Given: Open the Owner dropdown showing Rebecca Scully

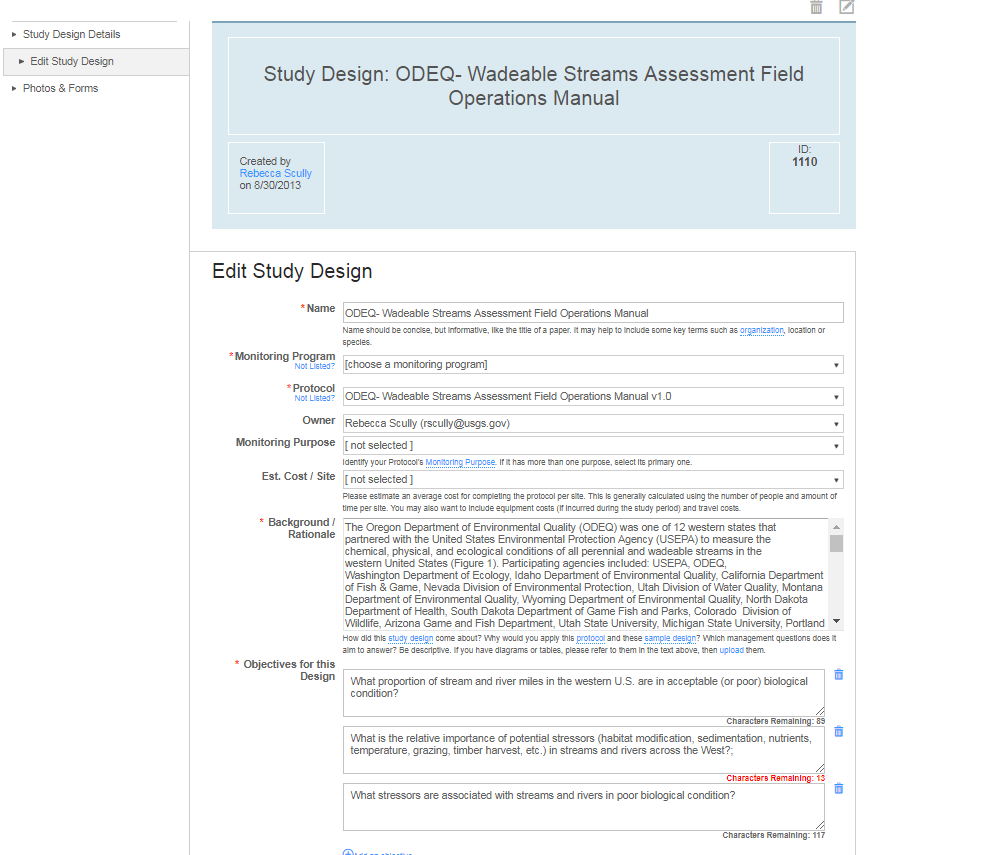Looking at the screenshot, I should coord(592,424).
